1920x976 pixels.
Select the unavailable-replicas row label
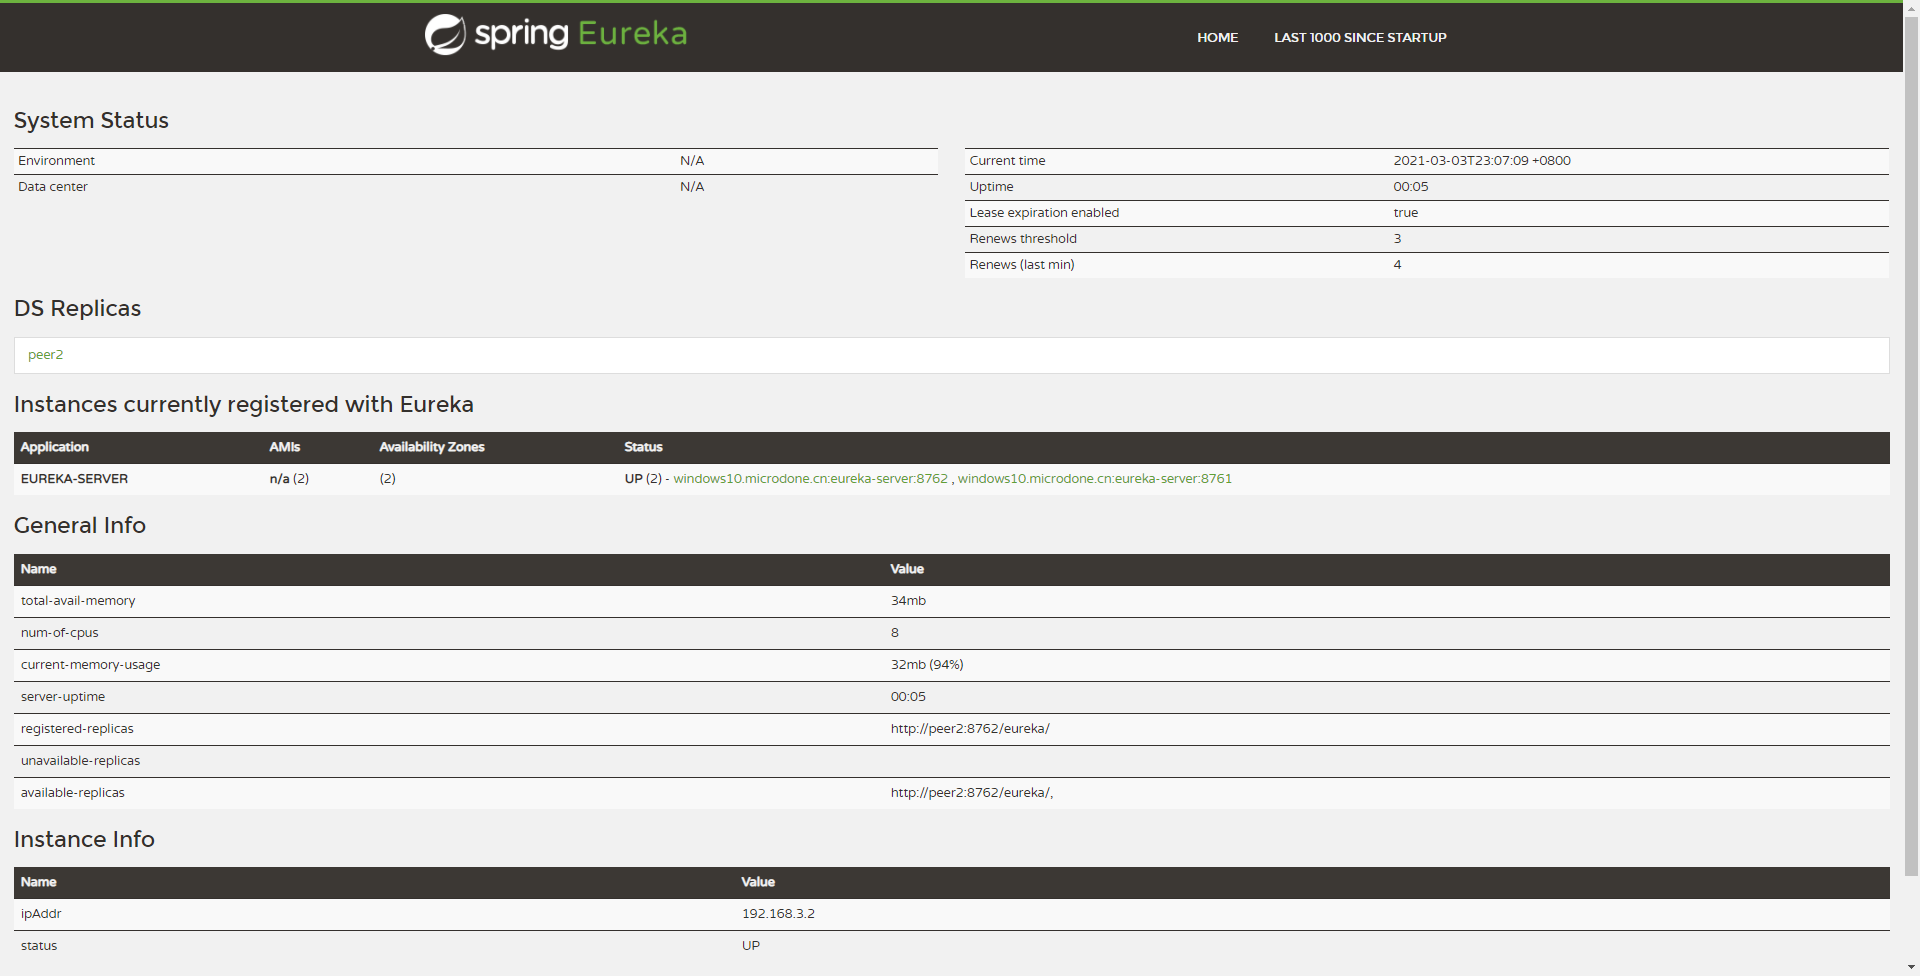click(80, 761)
